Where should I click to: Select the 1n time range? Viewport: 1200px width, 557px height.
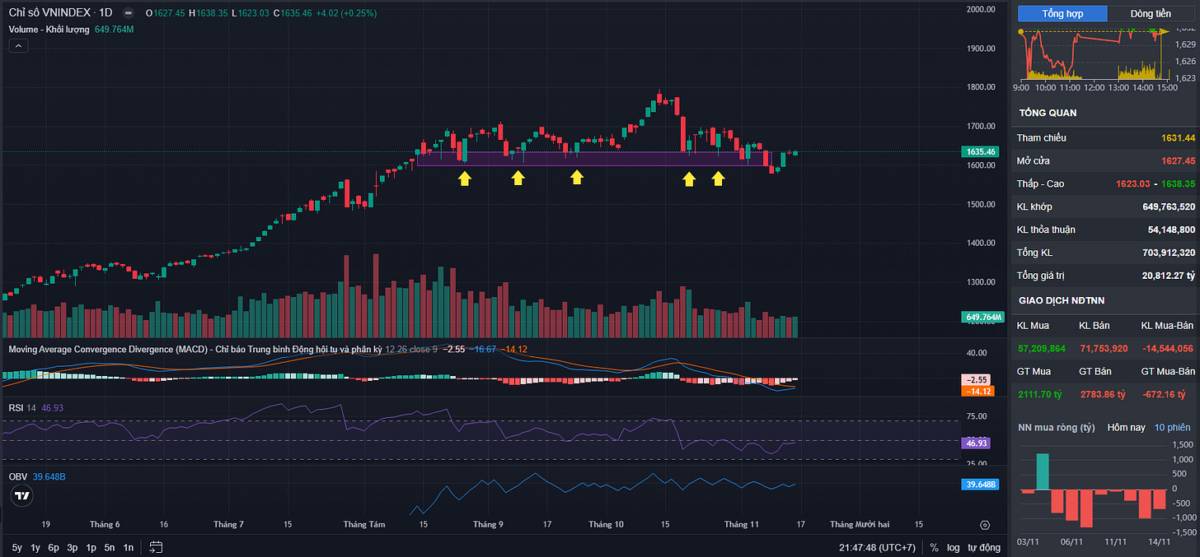[128, 547]
